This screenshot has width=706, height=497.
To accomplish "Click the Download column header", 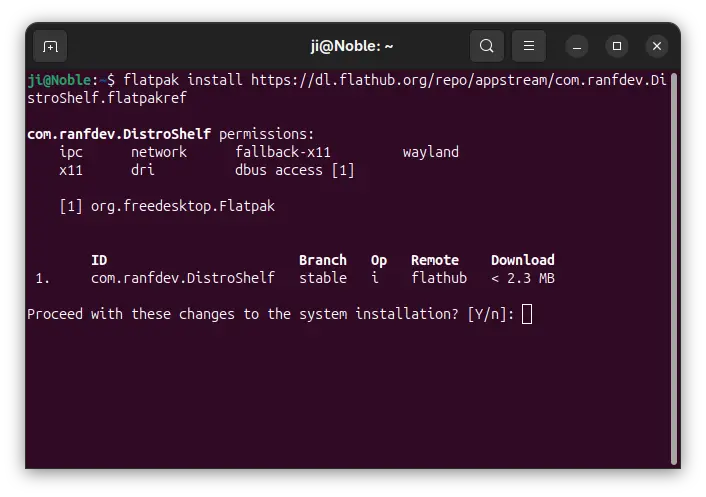I will 523,260.
